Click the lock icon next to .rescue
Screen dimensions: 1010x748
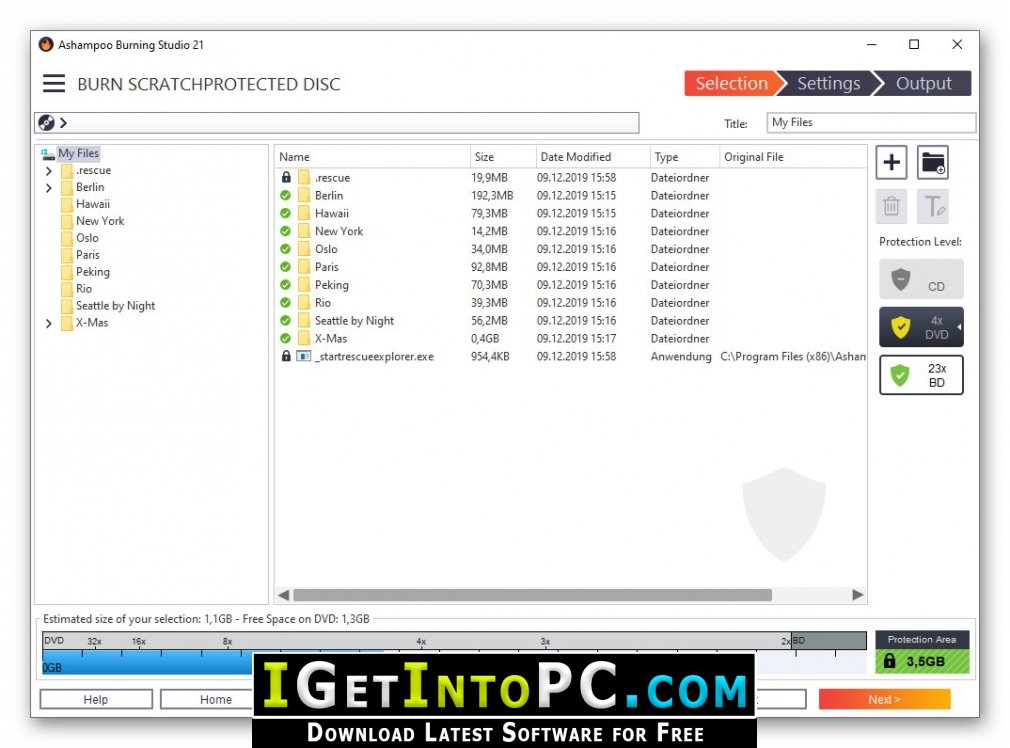pos(286,177)
